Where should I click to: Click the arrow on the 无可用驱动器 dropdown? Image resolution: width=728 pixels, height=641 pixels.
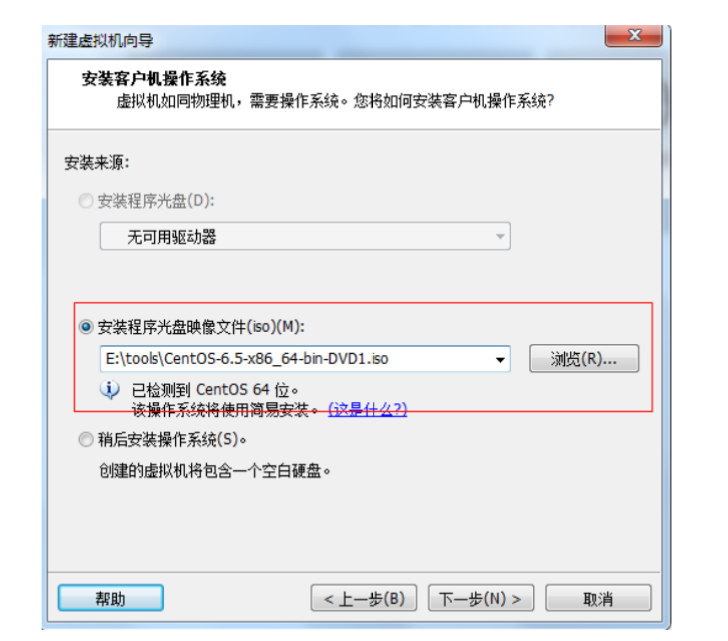click(x=500, y=236)
